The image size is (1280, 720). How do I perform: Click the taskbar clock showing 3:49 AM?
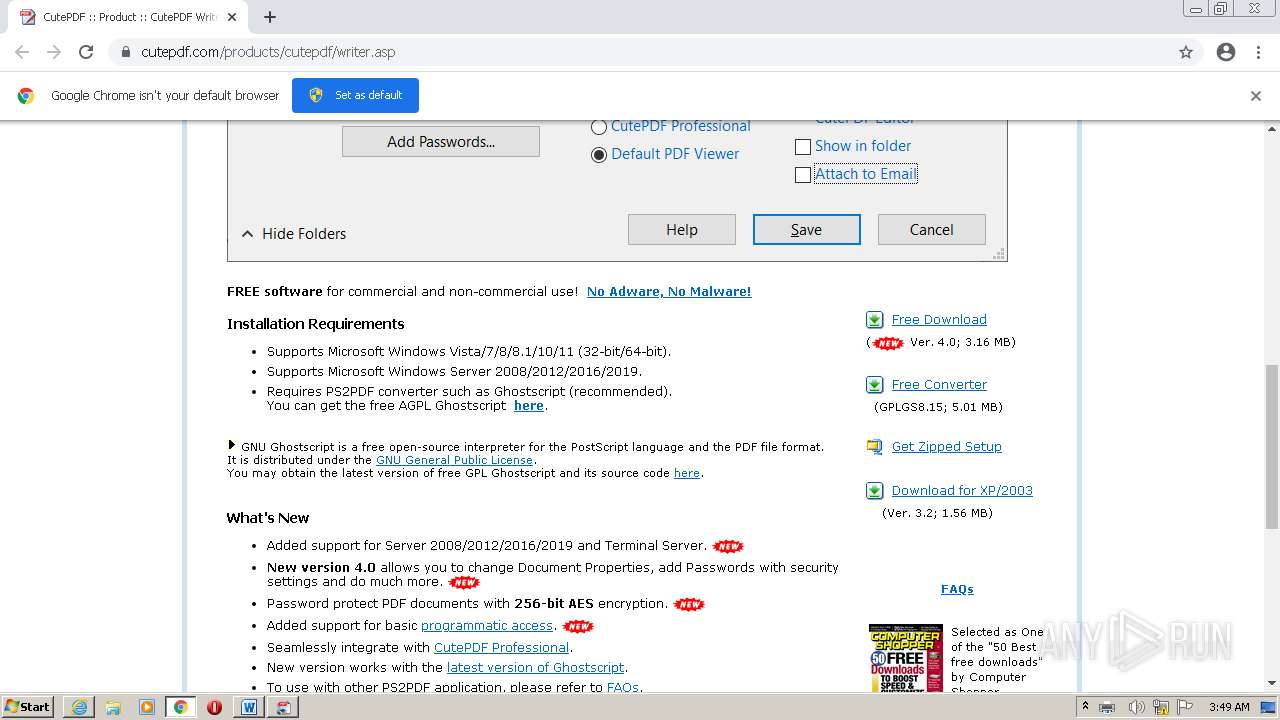1229,707
